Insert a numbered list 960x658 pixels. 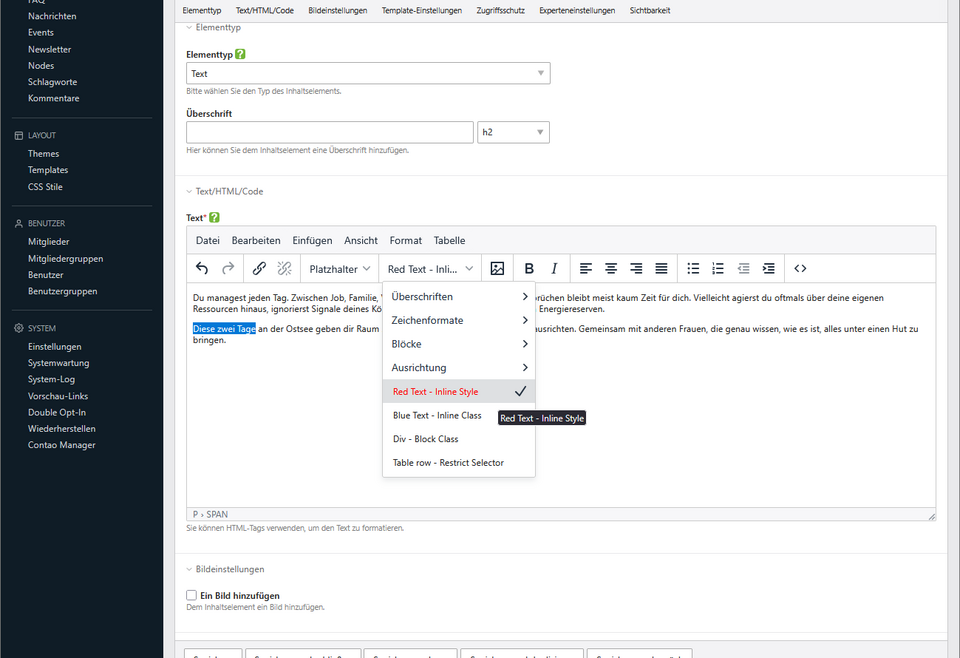pyautogui.click(x=718, y=268)
